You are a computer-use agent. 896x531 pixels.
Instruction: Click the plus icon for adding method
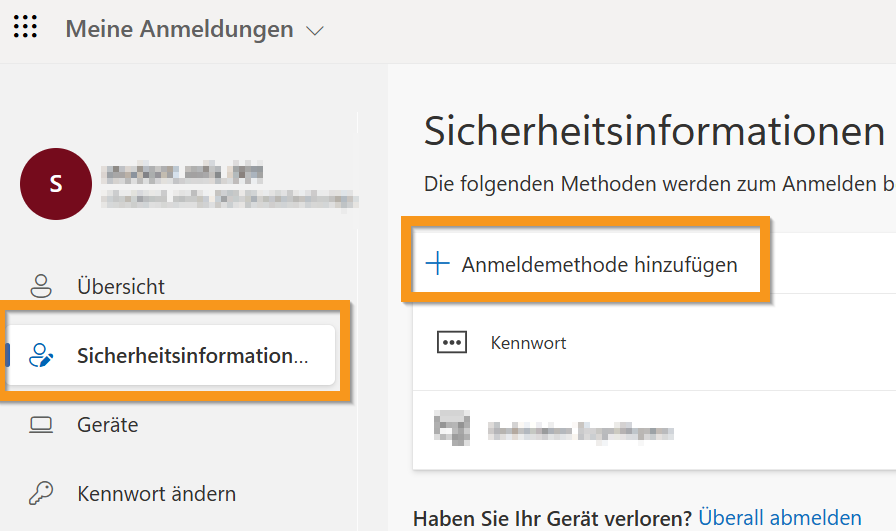coord(438,264)
